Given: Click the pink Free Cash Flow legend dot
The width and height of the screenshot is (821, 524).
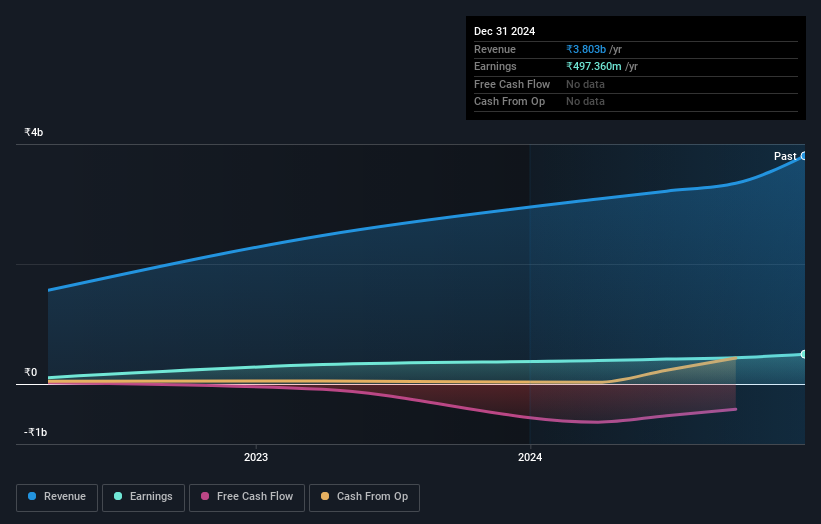Looking at the screenshot, I should pos(205,496).
